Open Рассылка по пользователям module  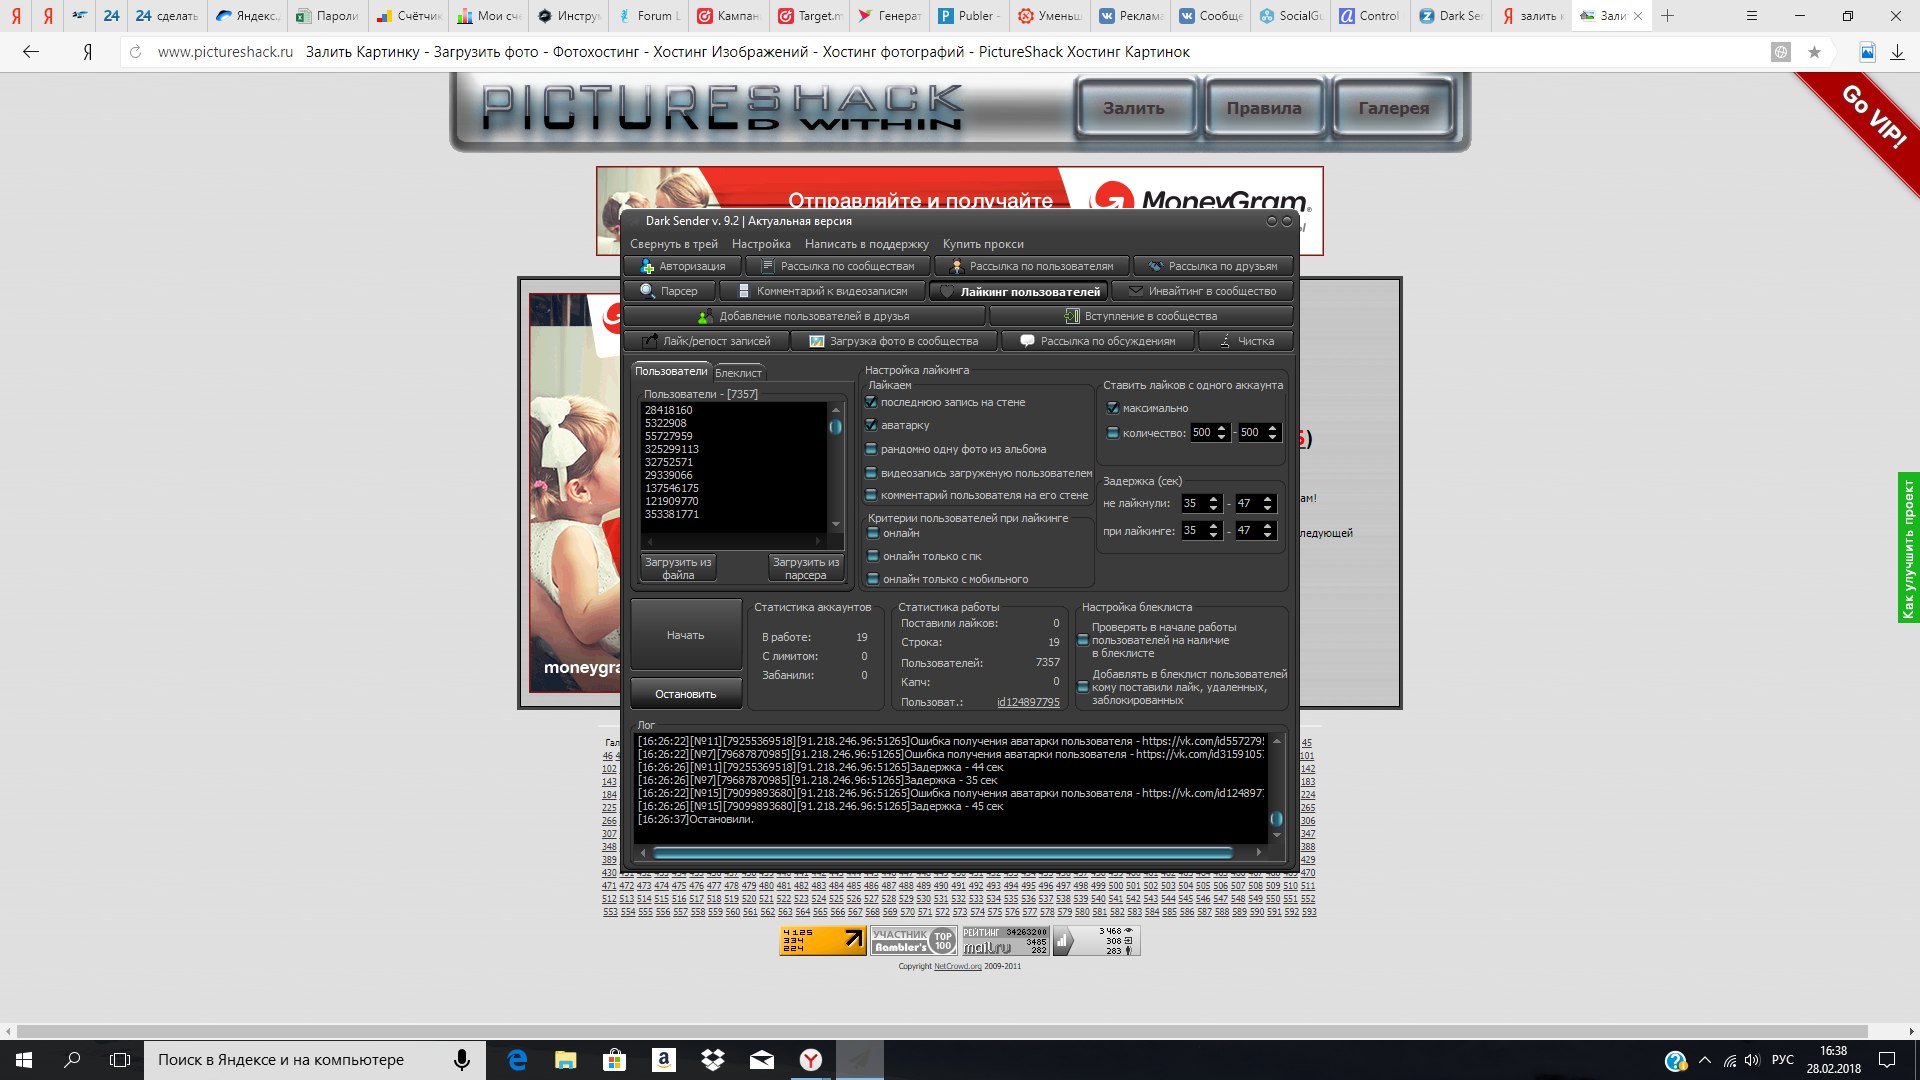pos(1031,266)
